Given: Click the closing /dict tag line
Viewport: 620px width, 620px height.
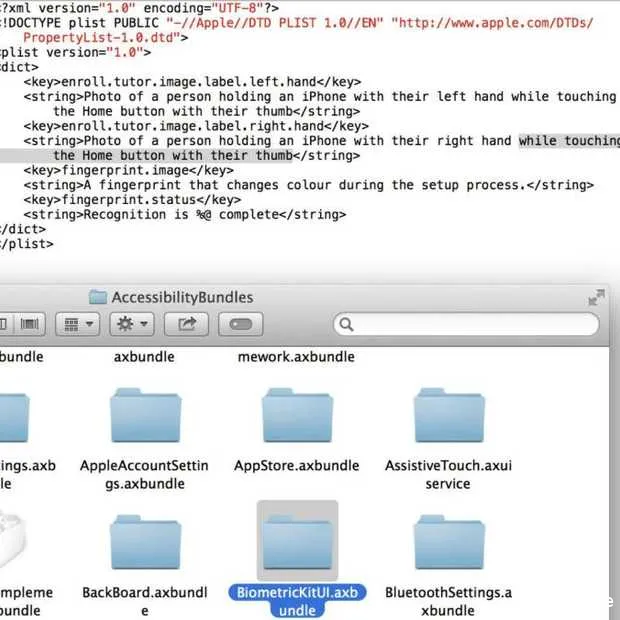Looking at the screenshot, I should (x=23, y=229).
